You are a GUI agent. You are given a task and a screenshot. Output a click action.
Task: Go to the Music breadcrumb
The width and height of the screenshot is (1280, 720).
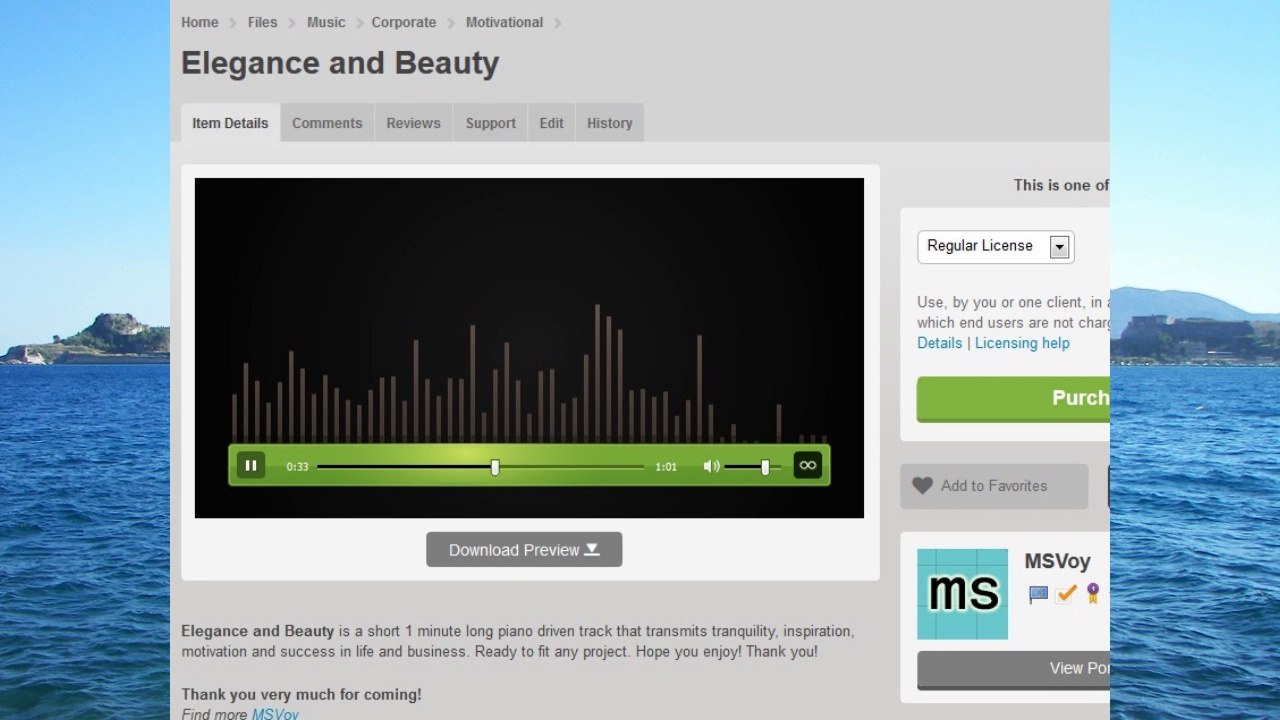click(326, 22)
